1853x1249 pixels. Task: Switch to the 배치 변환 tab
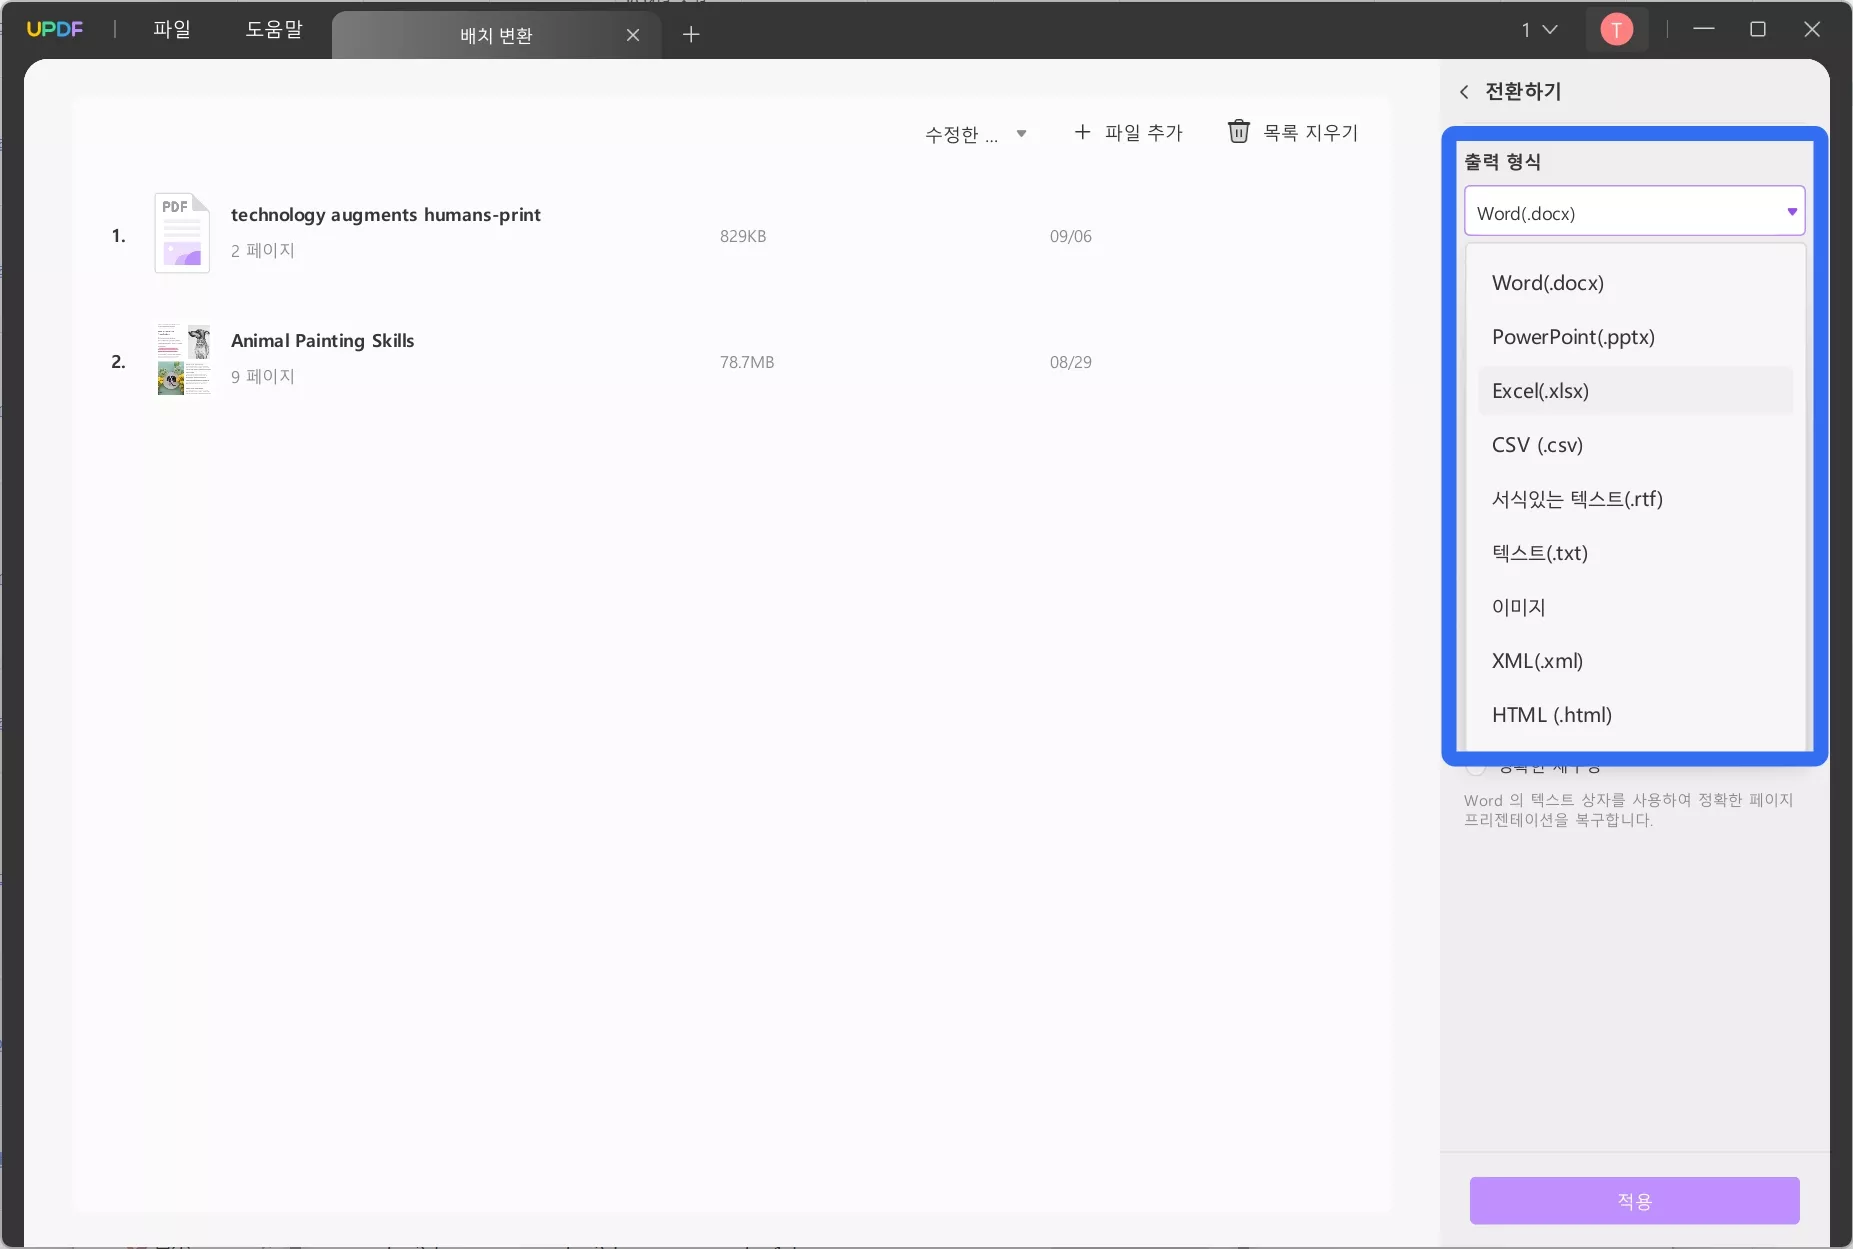(496, 35)
